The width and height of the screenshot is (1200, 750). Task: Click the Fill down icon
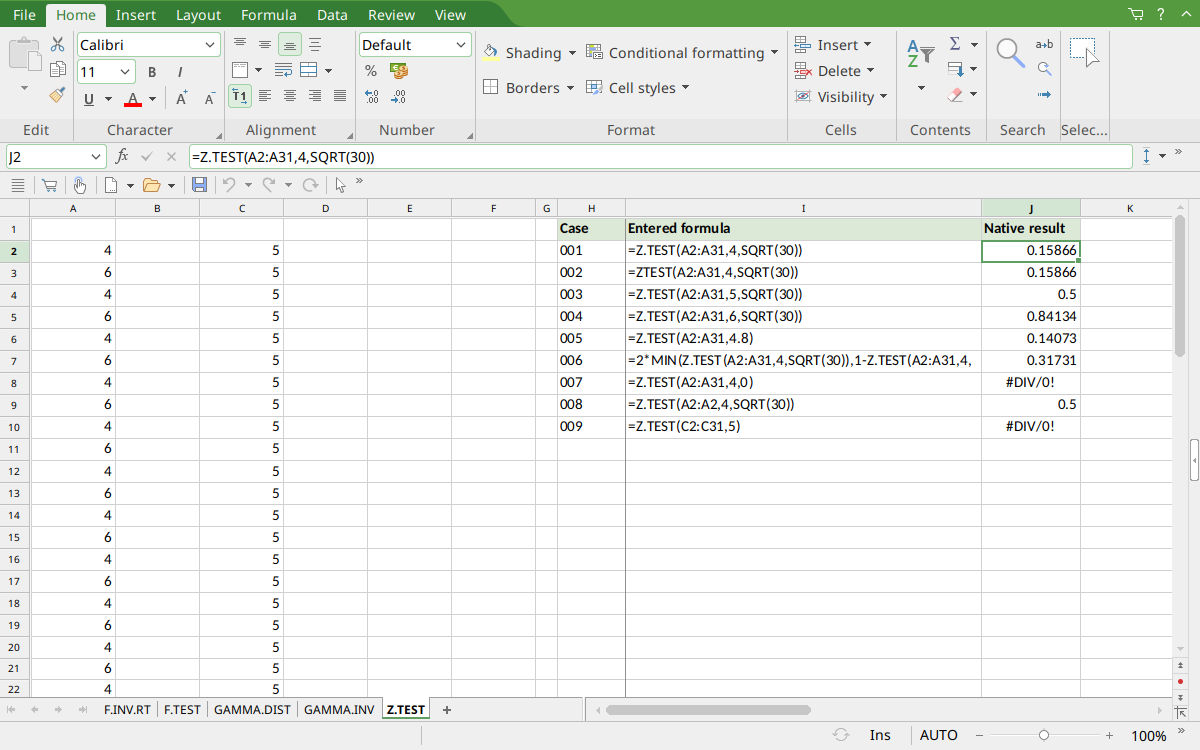tap(955, 70)
